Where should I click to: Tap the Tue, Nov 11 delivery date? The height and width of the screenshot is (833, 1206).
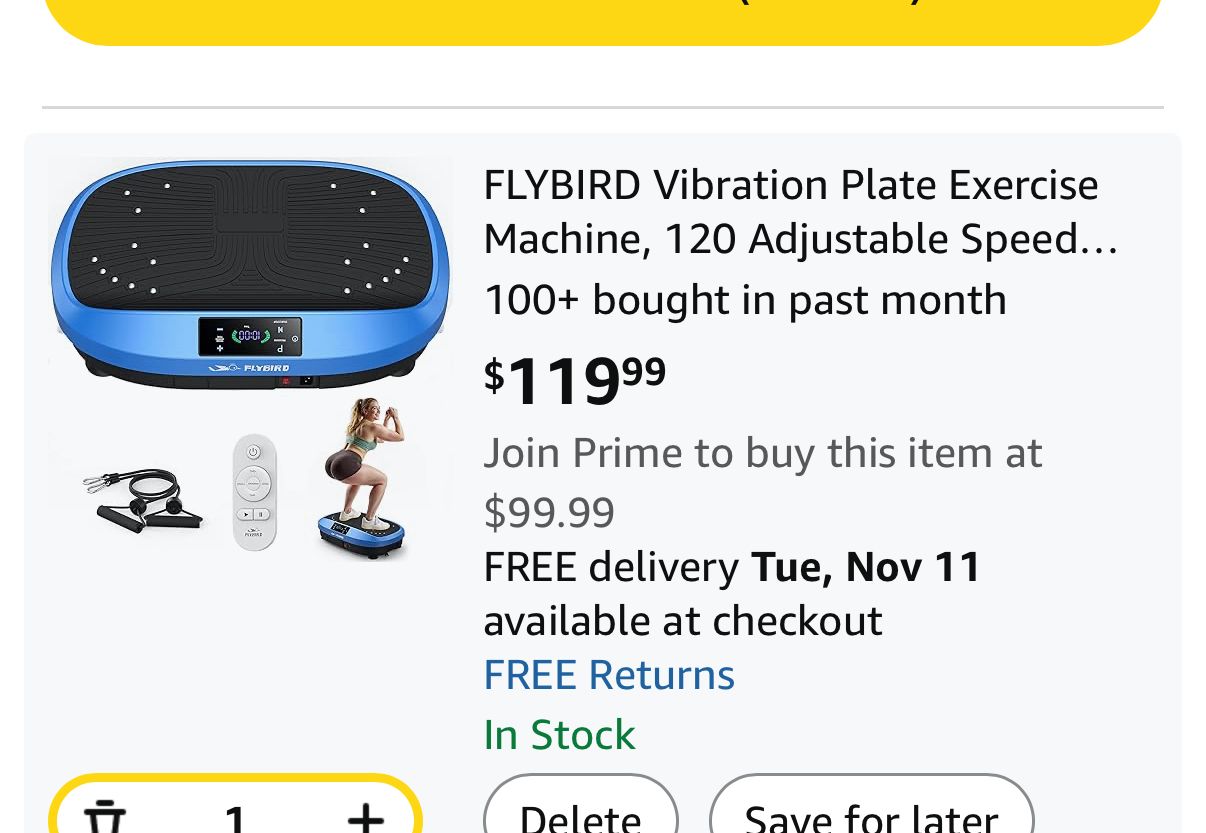(x=866, y=567)
